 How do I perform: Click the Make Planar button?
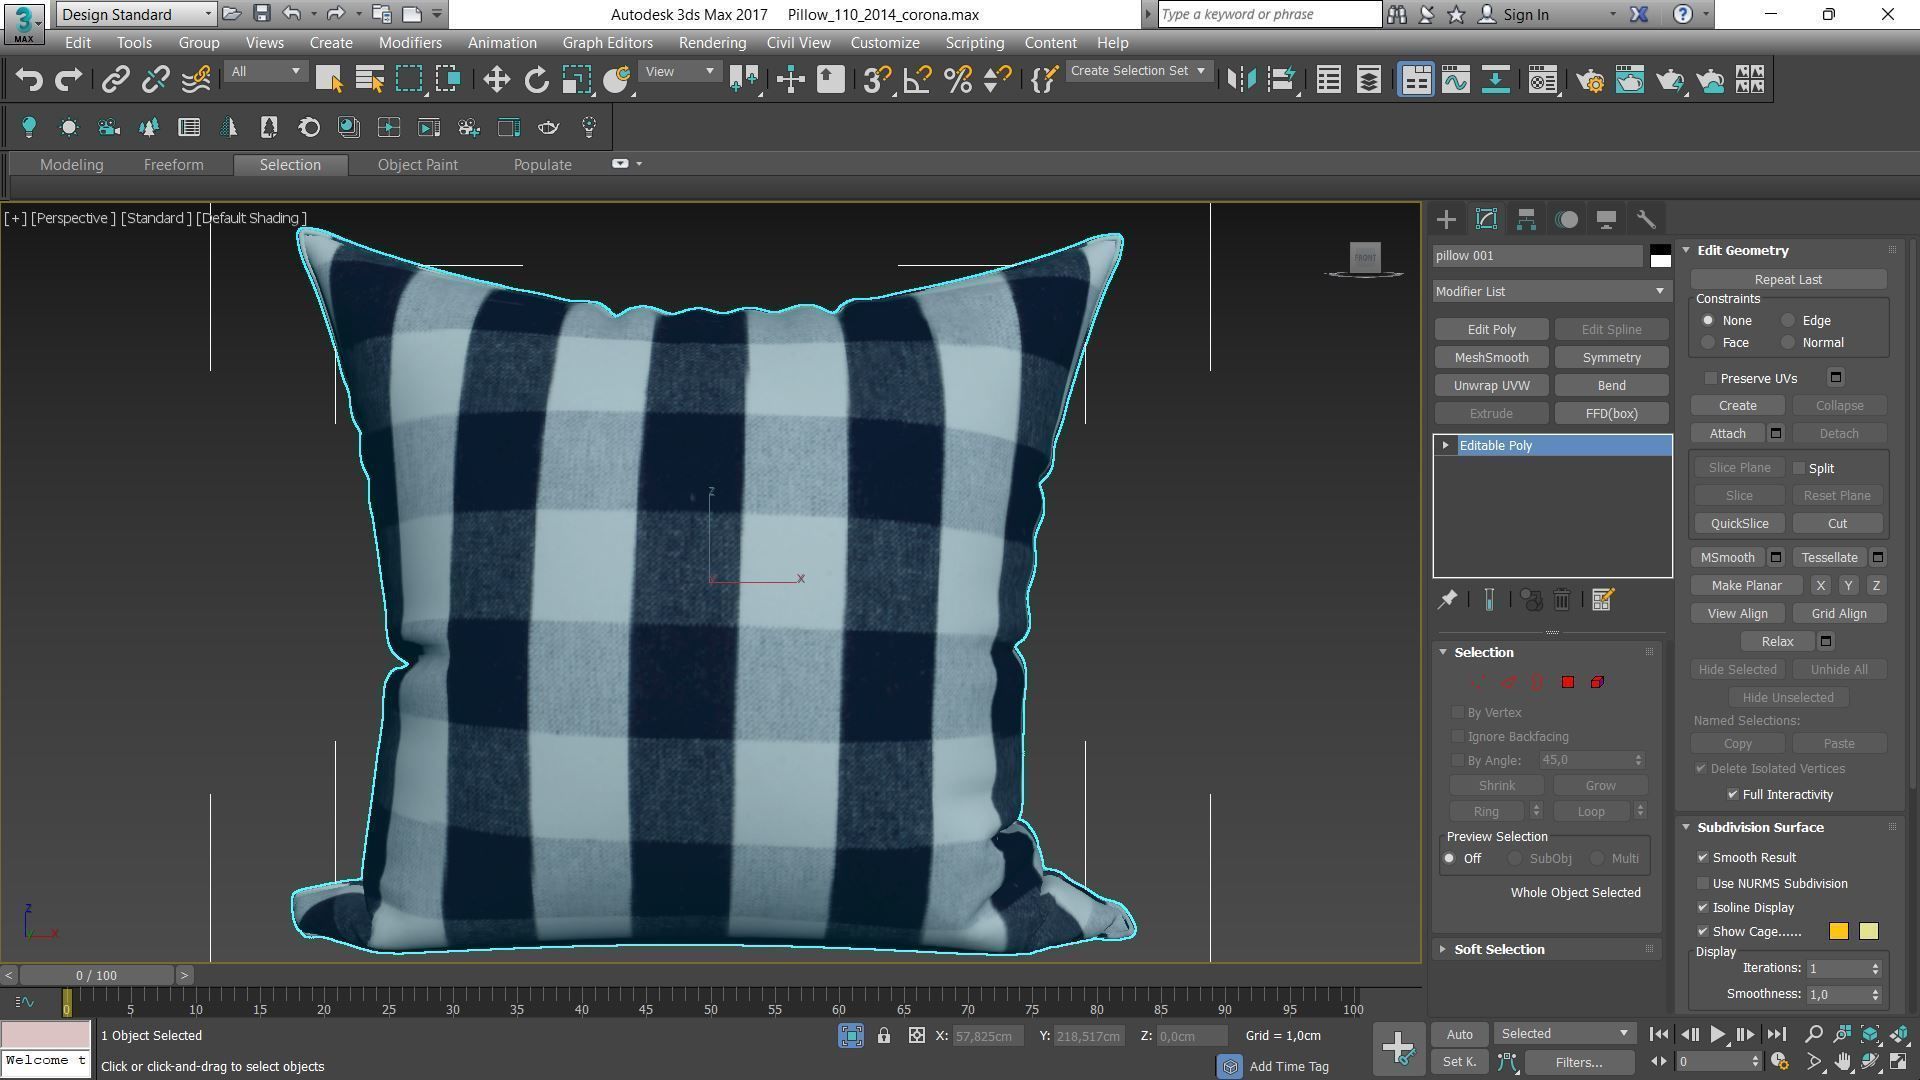[x=1746, y=586]
